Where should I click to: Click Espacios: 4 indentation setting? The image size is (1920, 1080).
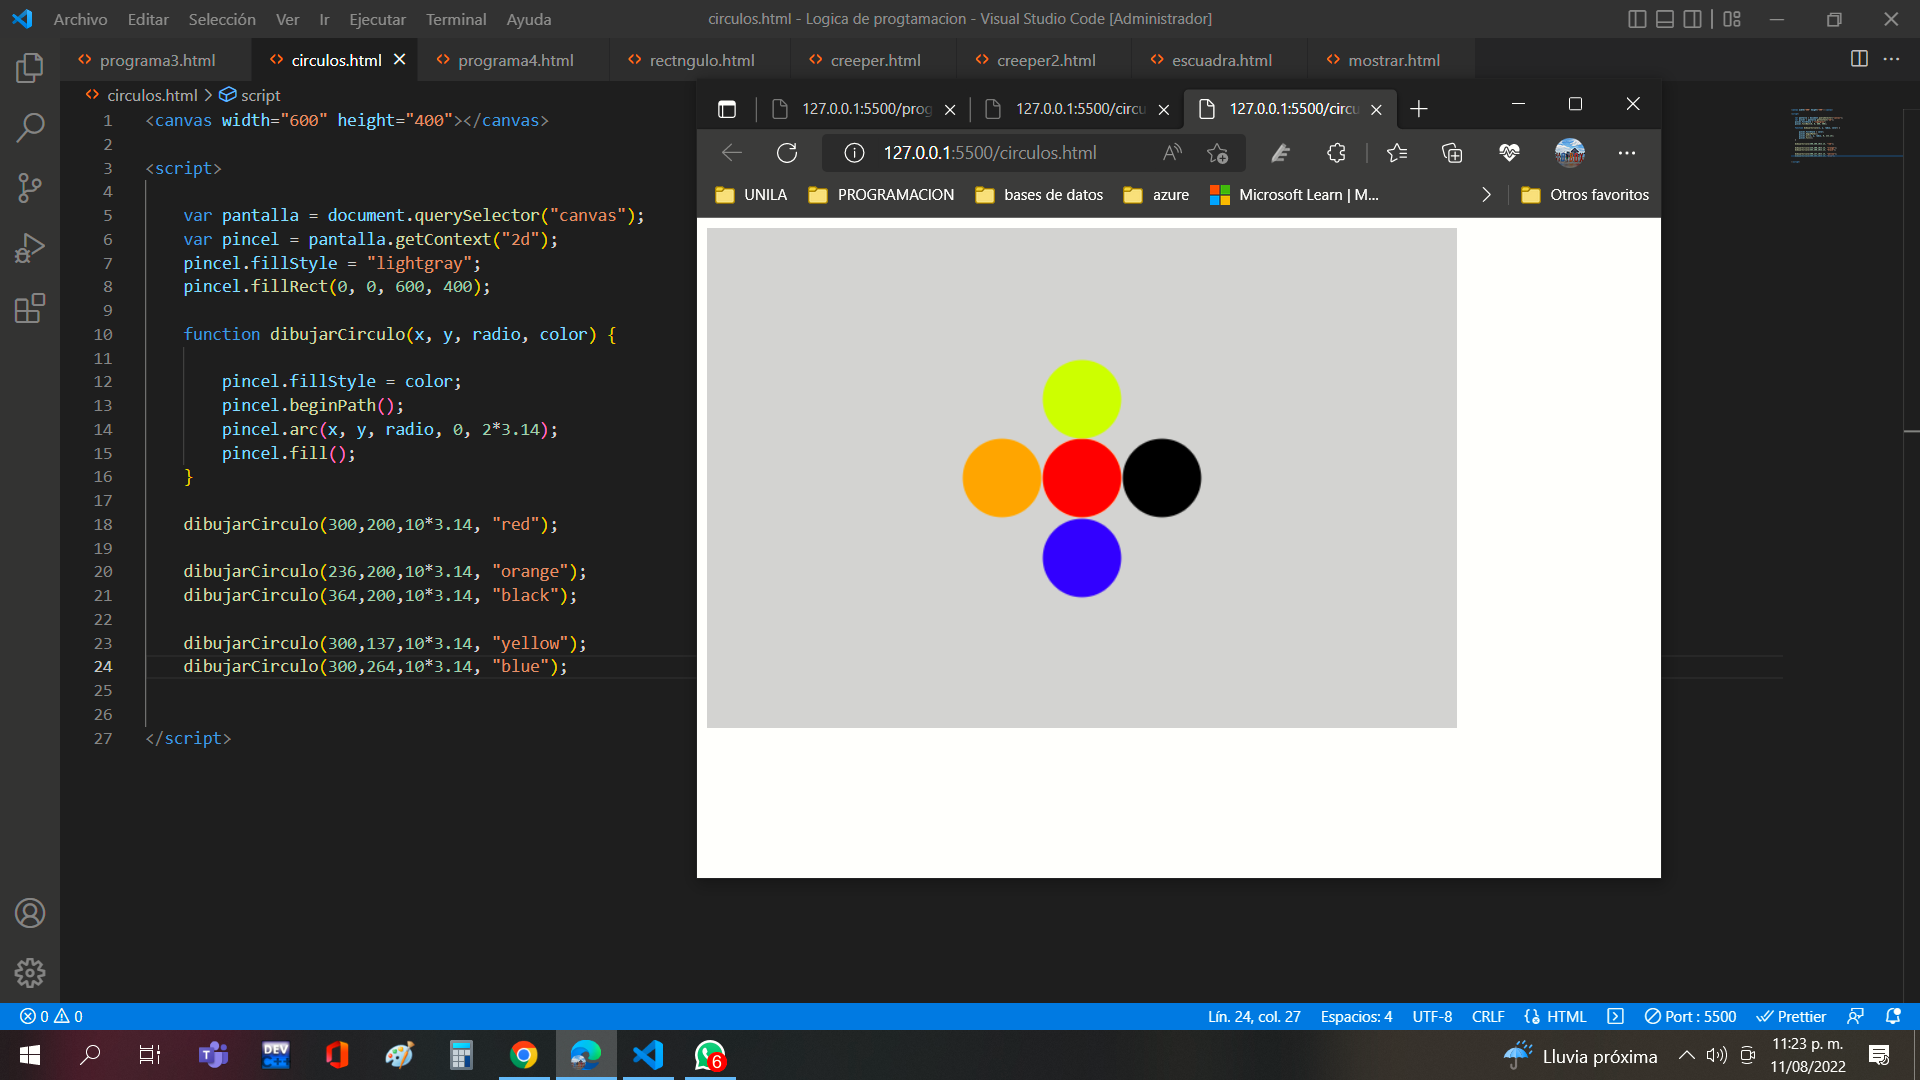pos(1356,1016)
